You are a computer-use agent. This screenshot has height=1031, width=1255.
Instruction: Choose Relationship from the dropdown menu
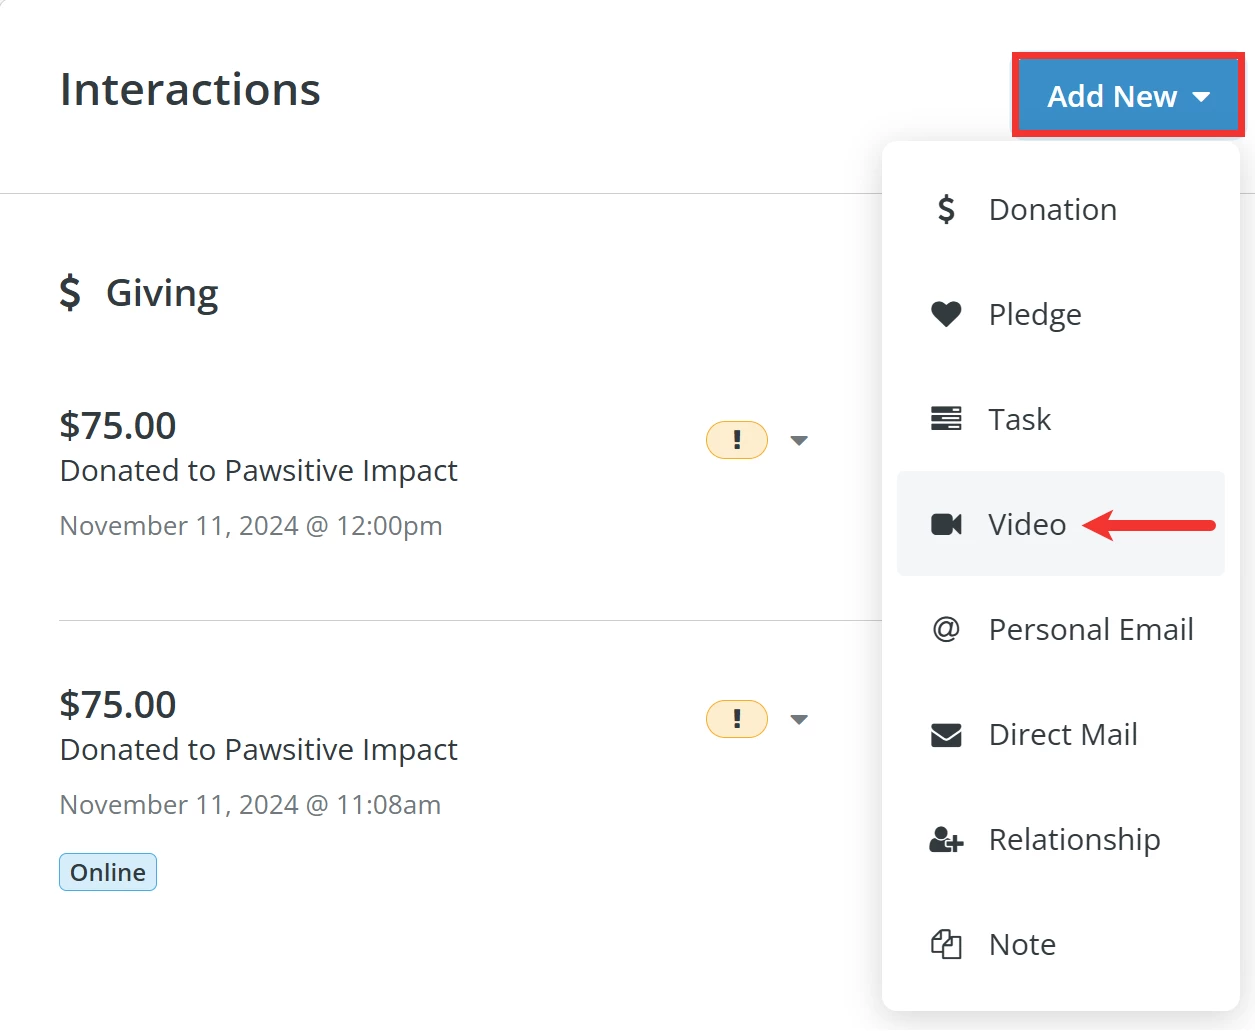point(1074,840)
